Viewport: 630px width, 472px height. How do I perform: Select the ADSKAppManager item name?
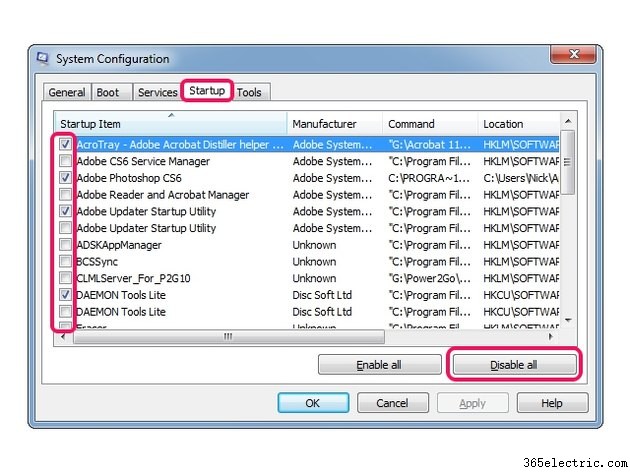click(119, 245)
